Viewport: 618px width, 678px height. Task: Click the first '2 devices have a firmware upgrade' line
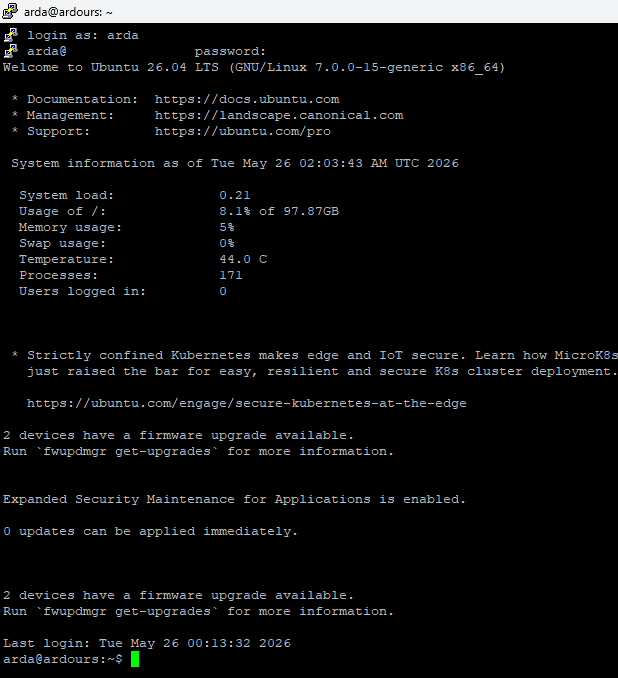(x=178, y=435)
